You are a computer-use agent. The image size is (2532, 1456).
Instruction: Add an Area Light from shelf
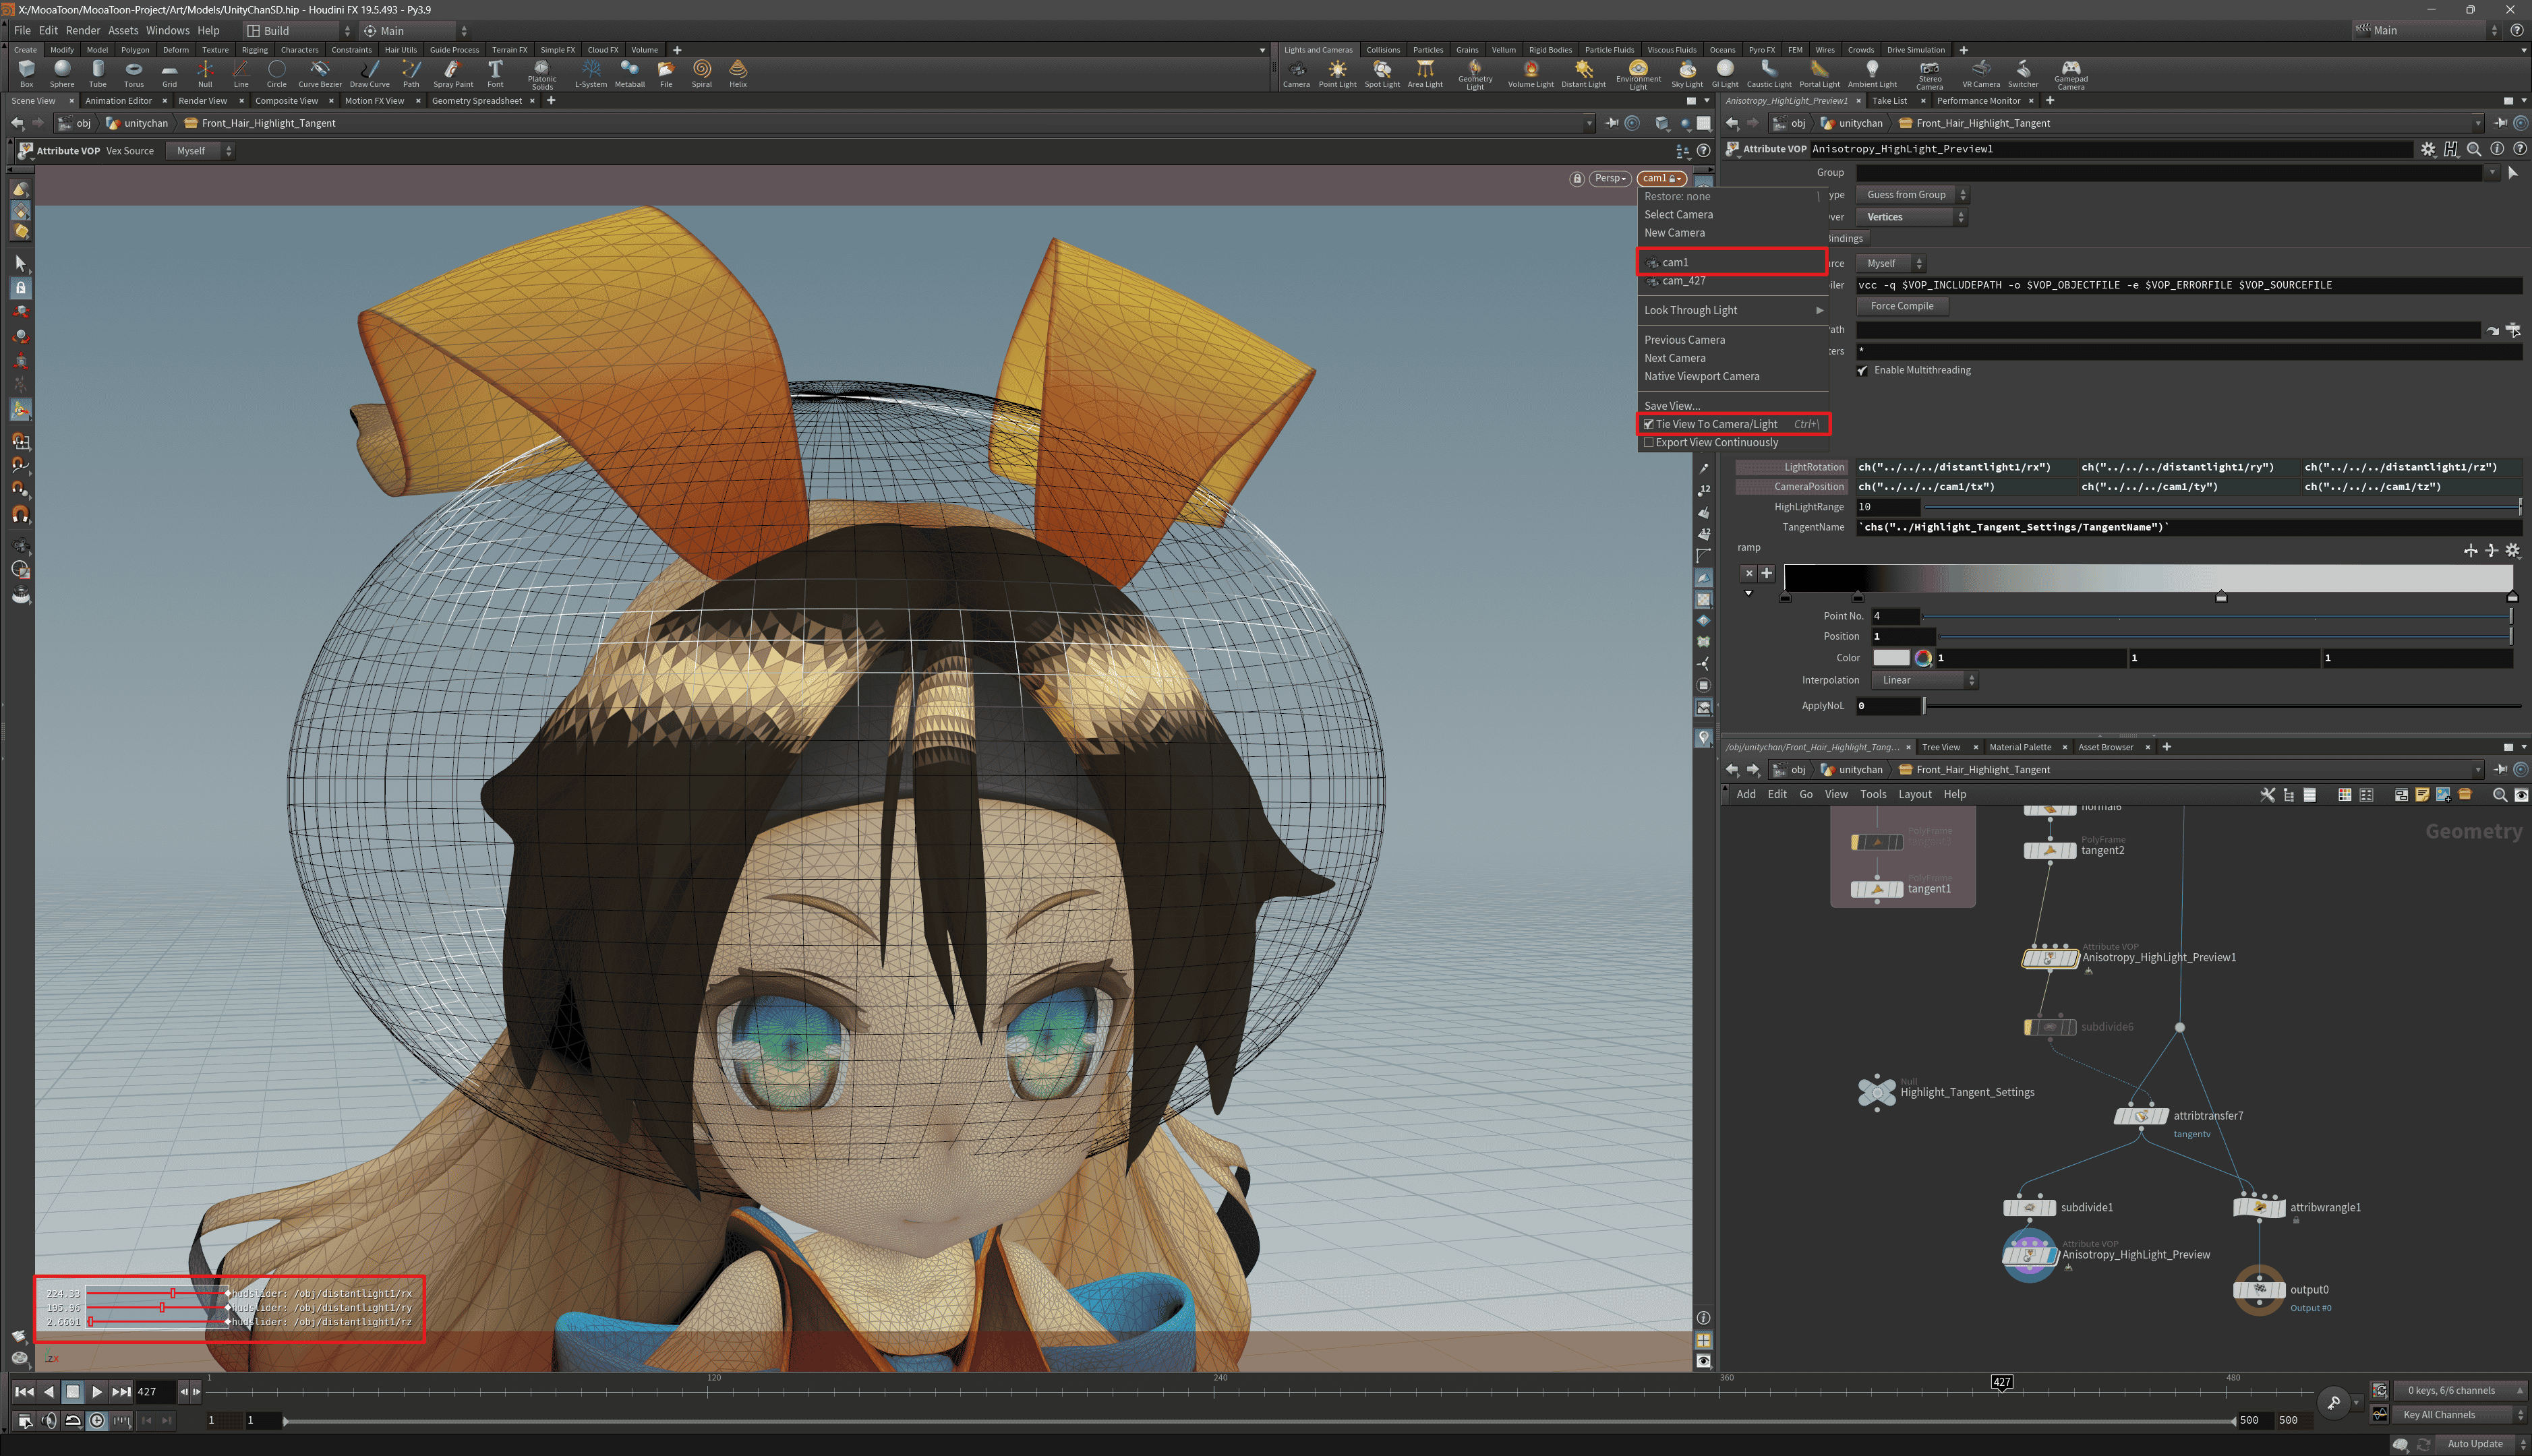tap(1425, 73)
